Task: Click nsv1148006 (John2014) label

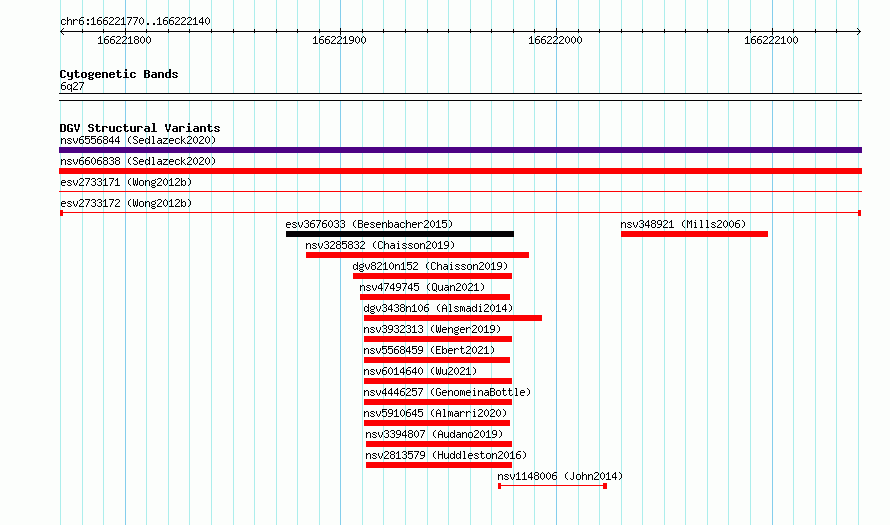Action: [x=560, y=476]
